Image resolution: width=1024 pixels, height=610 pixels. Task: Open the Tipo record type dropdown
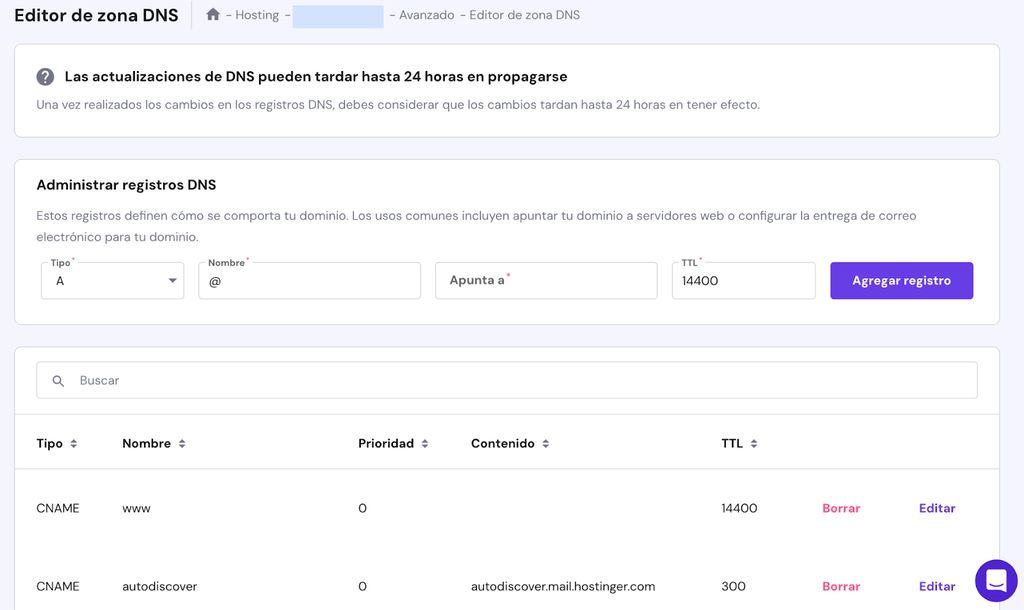pyautogui.click(x=112, y=281)
